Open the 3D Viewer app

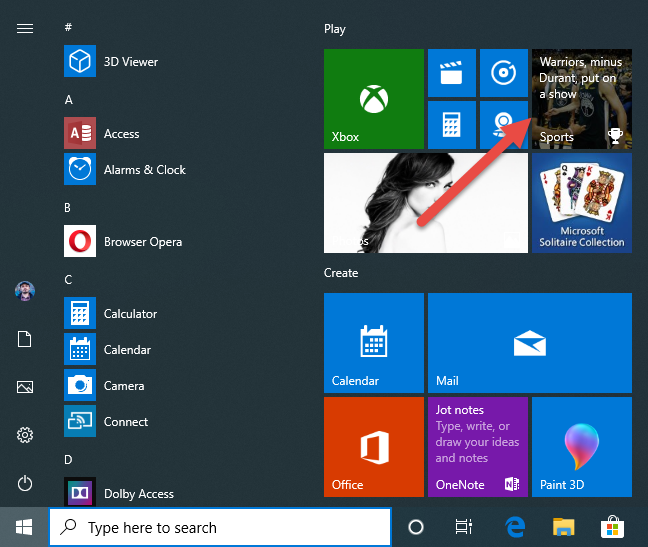click(111, 61)
